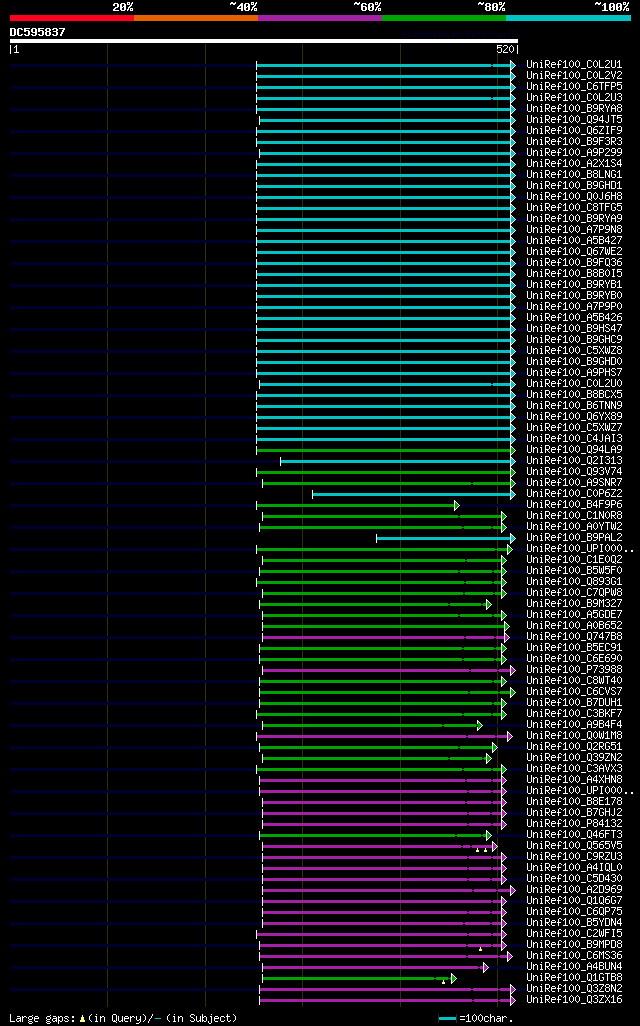Click the orange ~40% identity legend segment
Viewport: 640px width, 1026px height.
click(196, 18)
